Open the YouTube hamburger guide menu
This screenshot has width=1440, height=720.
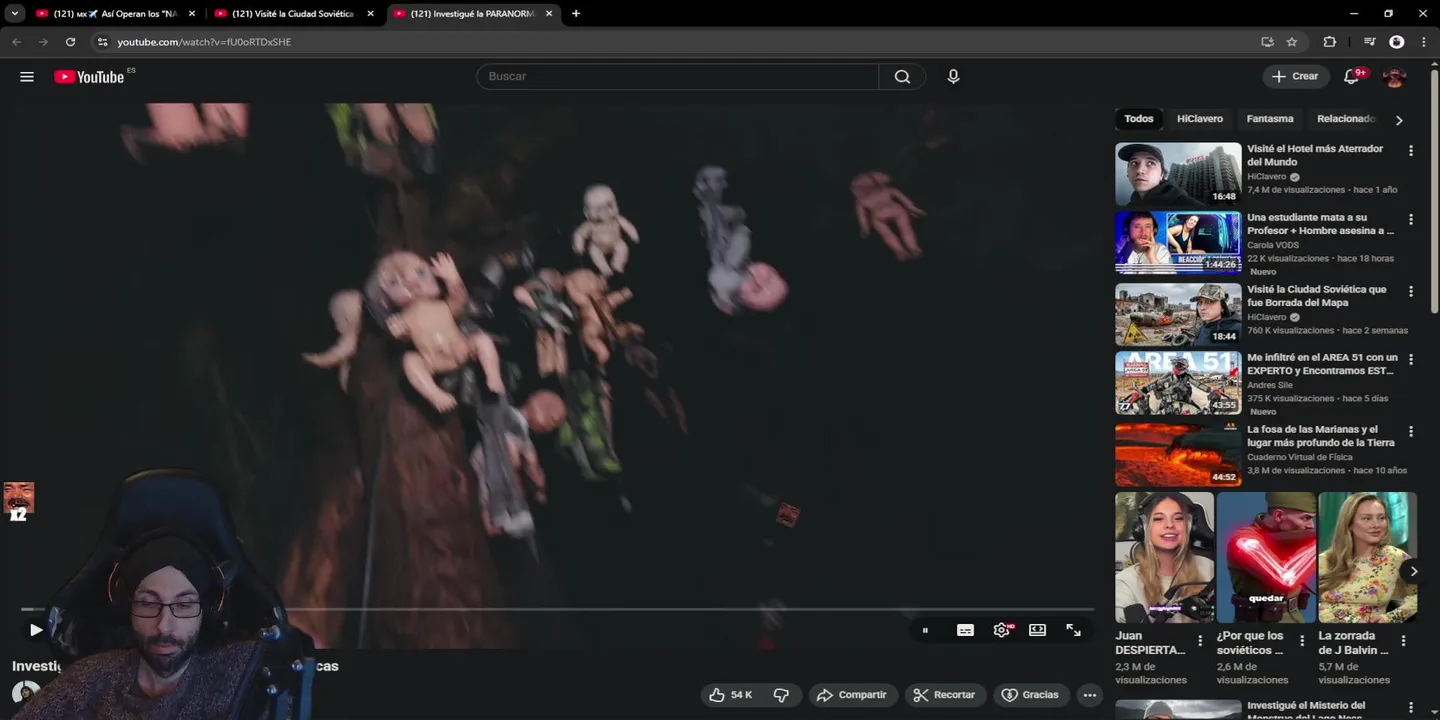pyautogui.click(x=27, y=77)
